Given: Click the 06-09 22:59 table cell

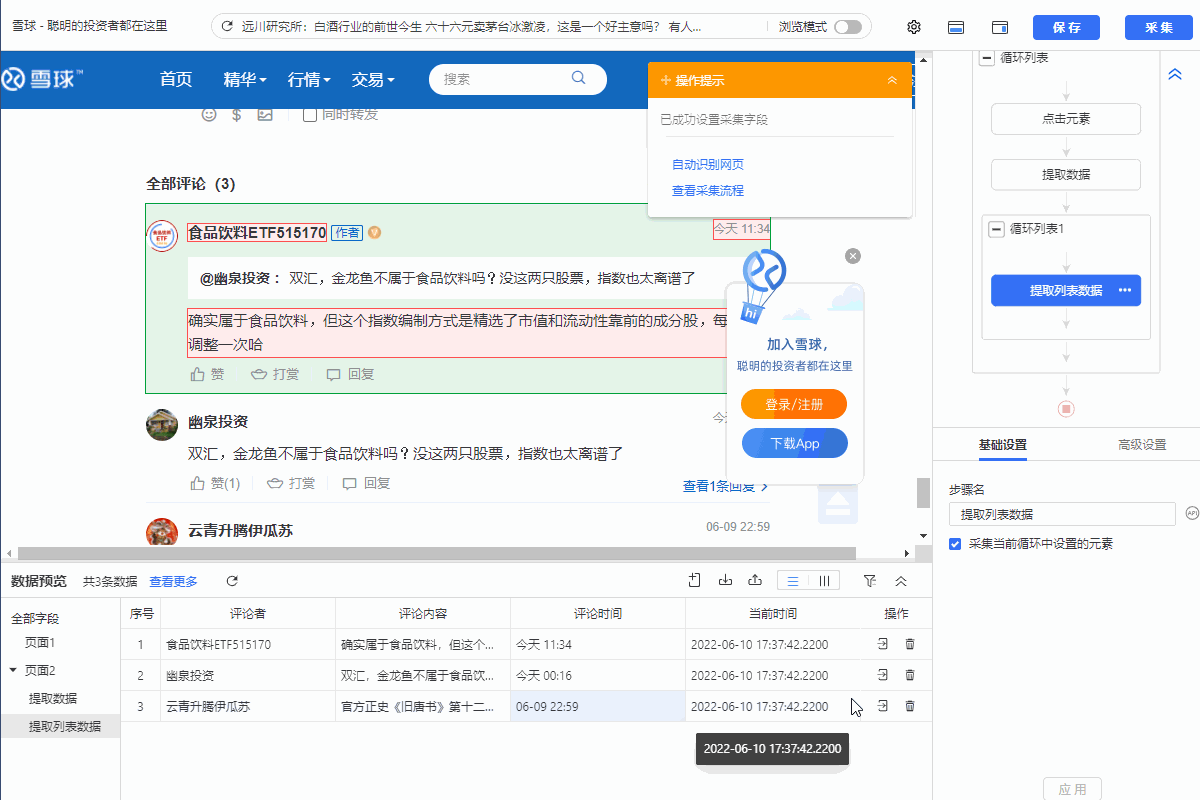Looking at the screenshot, I should pyautogui.click(x=598, y=706).
